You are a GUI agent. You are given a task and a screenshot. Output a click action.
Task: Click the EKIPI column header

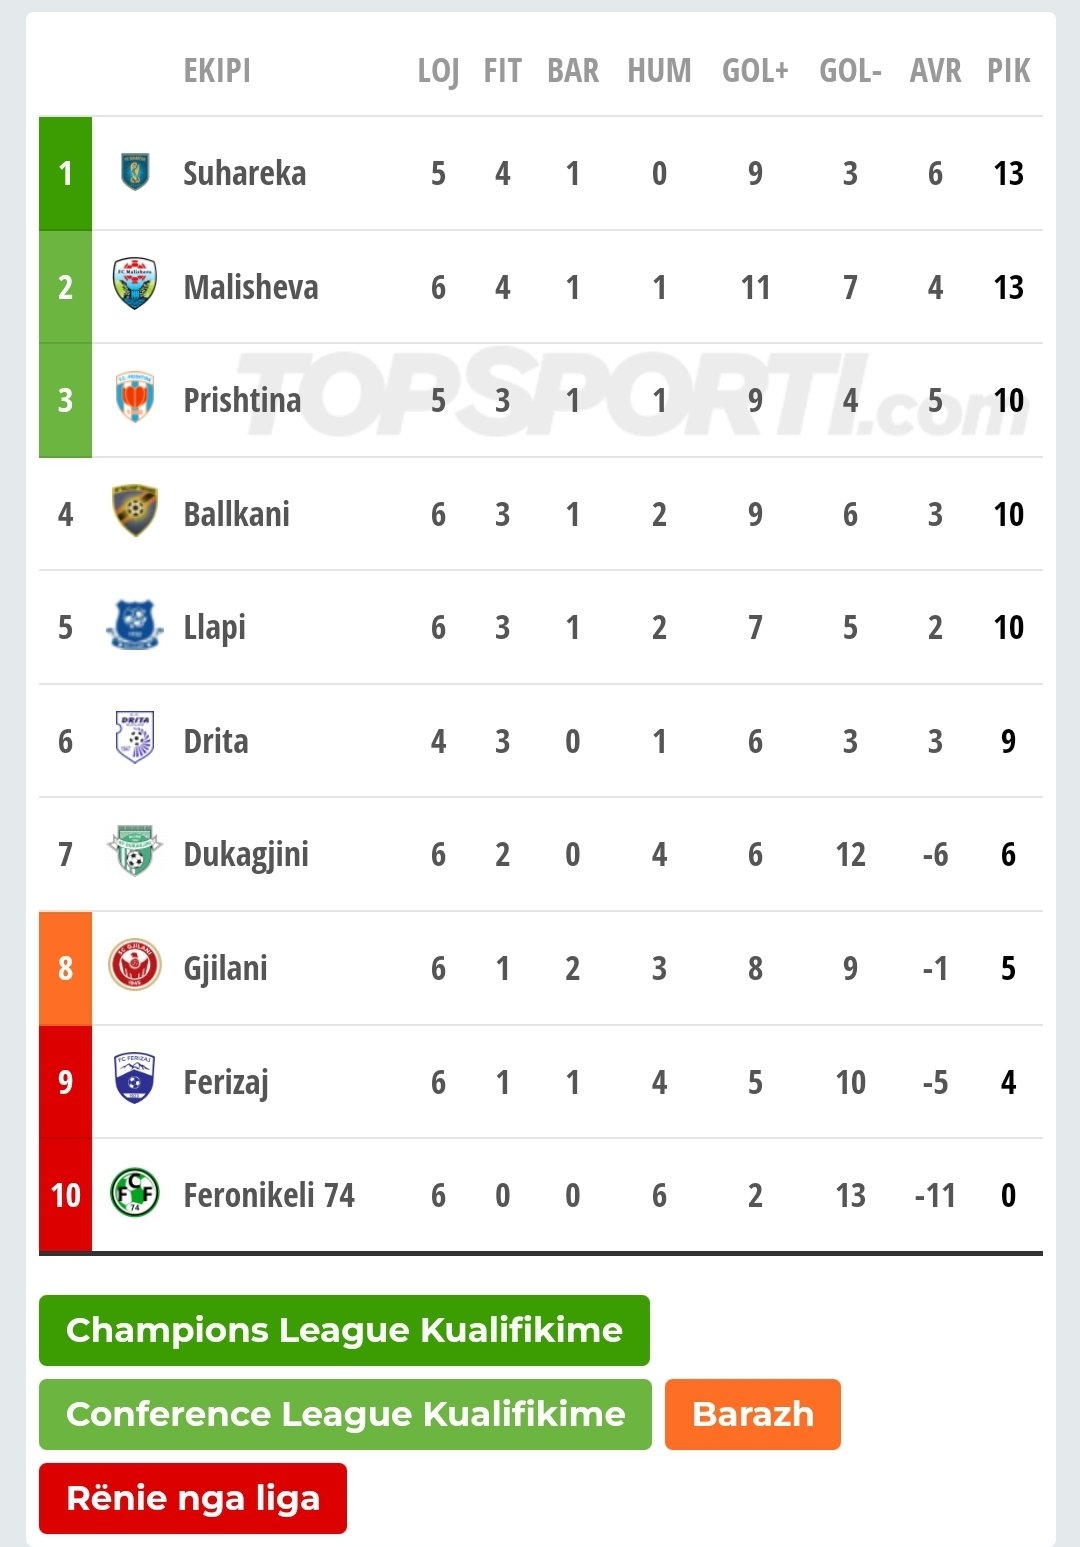217,71
